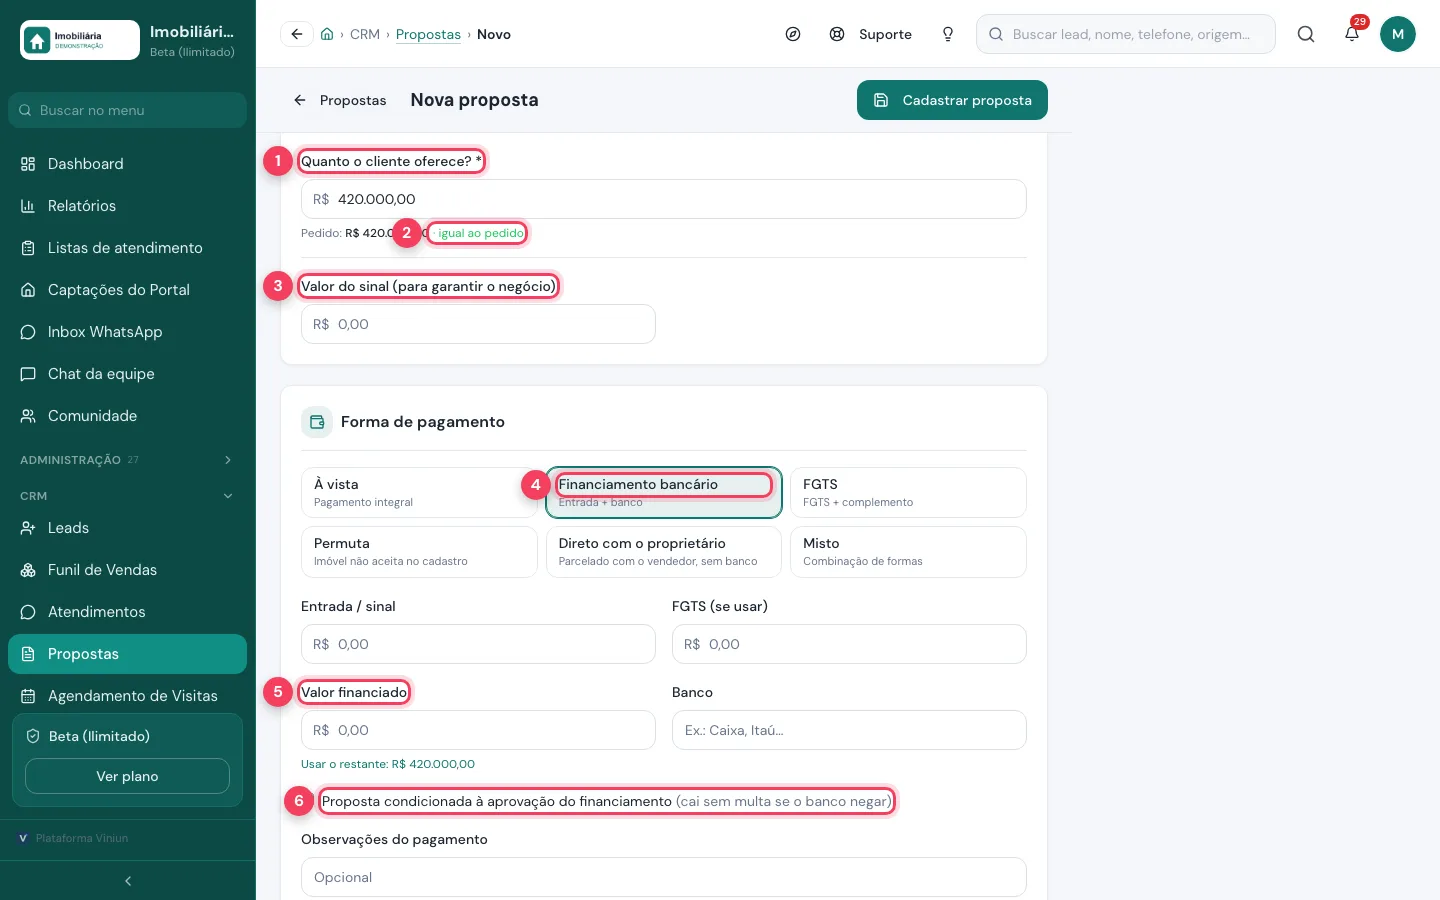Viewport: 1440px width, 900px height.
Task: Open Inbox WhatsApp
Action: (127, 332)
